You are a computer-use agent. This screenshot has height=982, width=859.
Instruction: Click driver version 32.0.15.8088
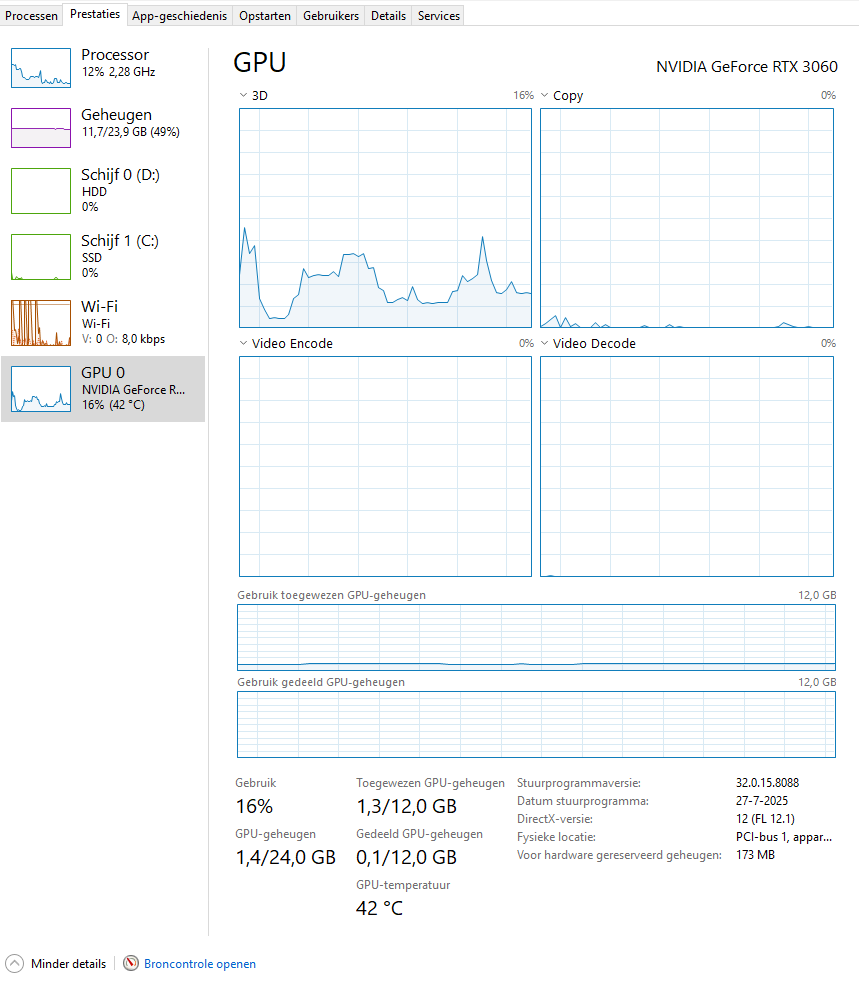pyautogui.click(x=767, y=783)
